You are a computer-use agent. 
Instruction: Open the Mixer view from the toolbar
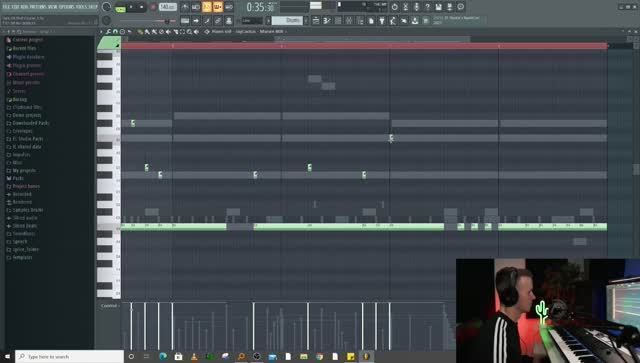pyautogui.click(x=349, y=20)
